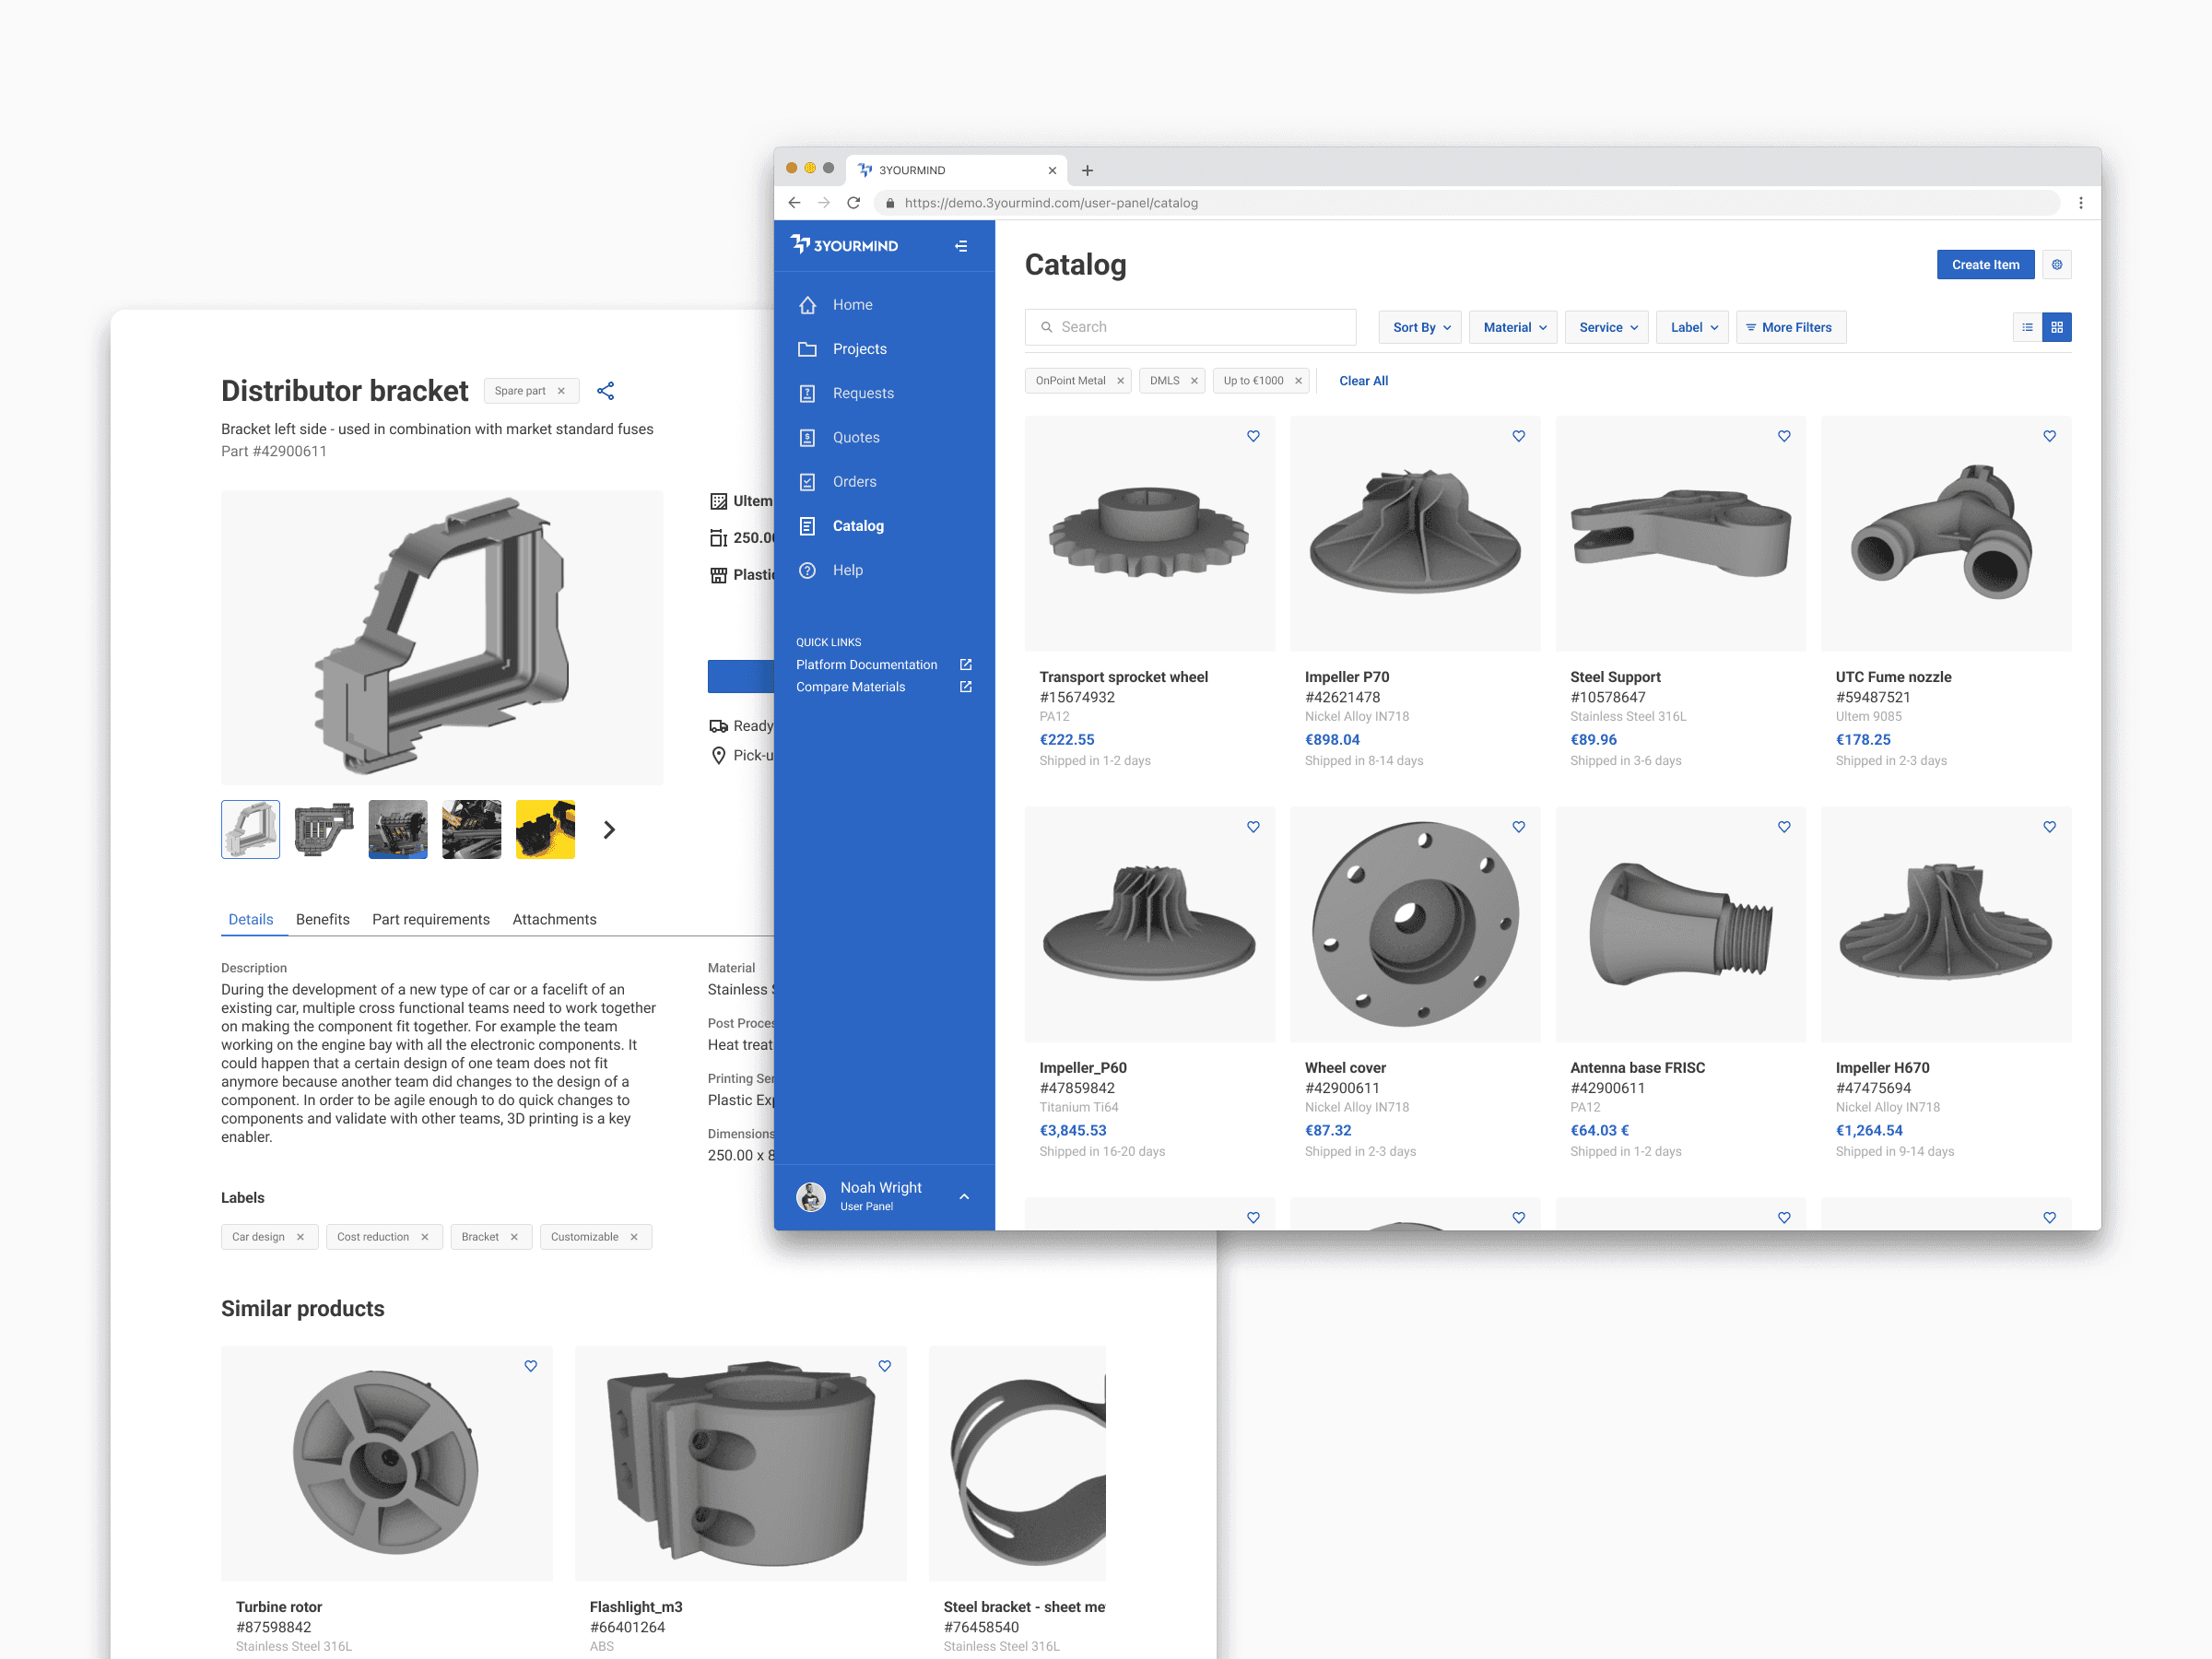This screenshot has height=1659, width=2212.
Task: Click the share icon beside Distributor bracket
Action: [x=605, y=391]
